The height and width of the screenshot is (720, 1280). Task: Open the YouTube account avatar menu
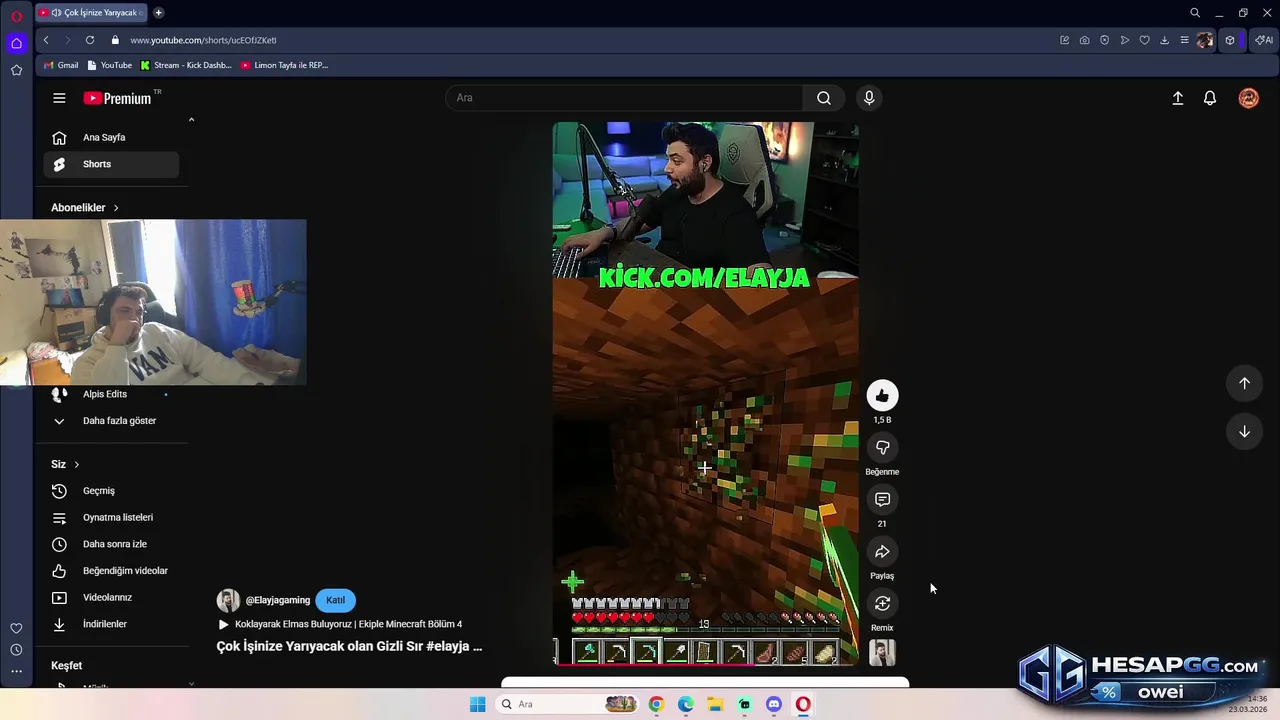1249,98
